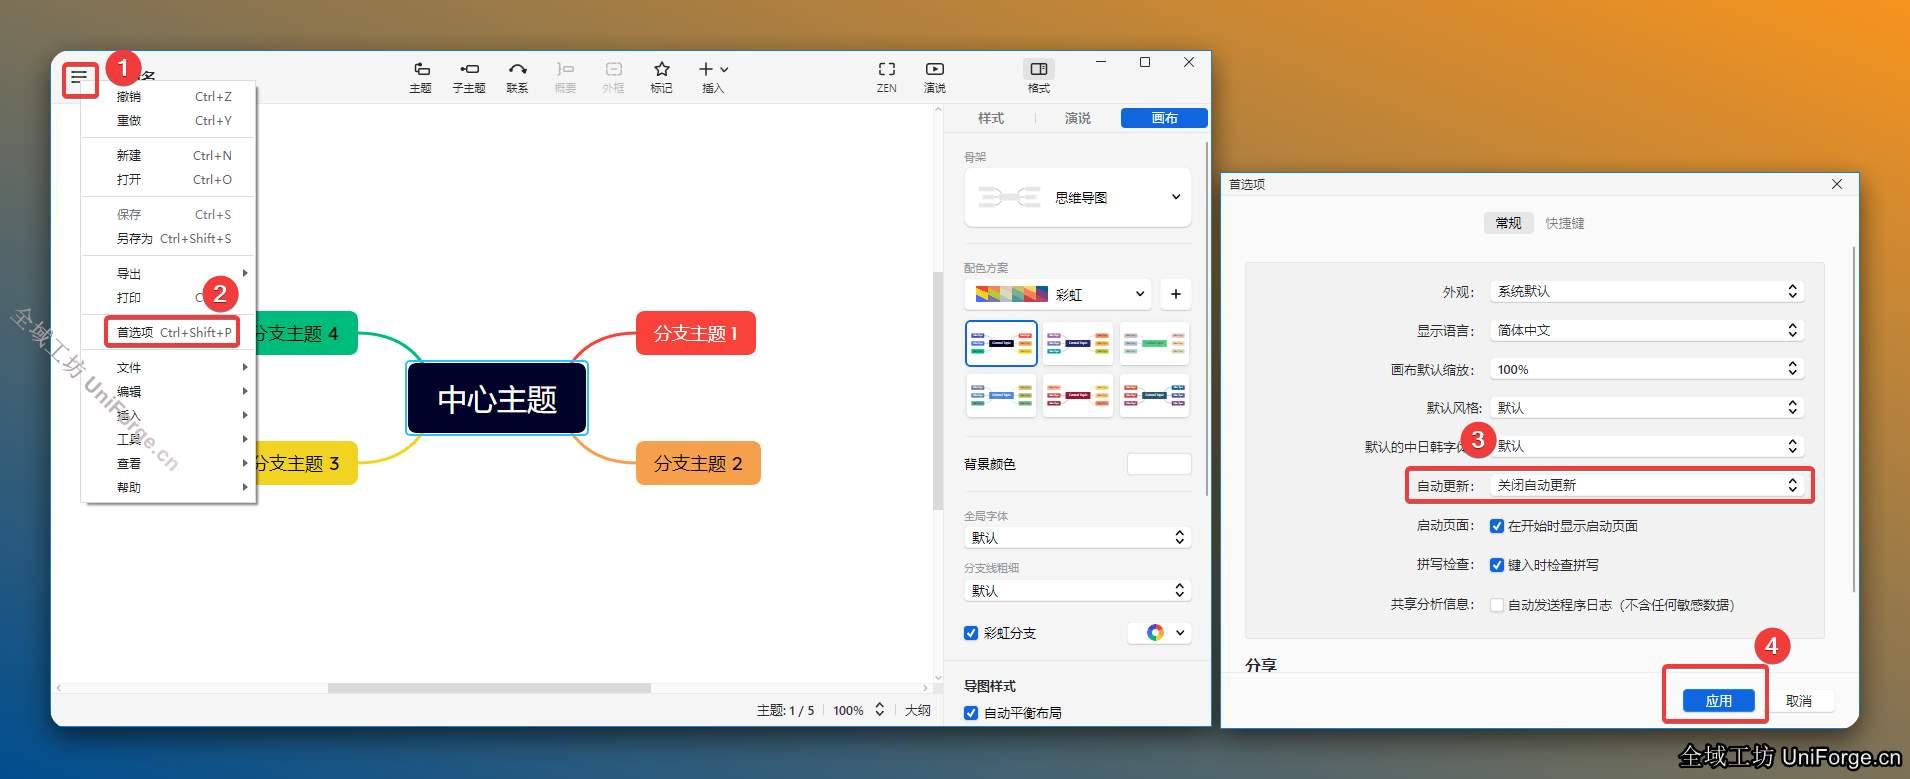Toggle 自动平衡布局 auto balance checkbox

[970, 713]
